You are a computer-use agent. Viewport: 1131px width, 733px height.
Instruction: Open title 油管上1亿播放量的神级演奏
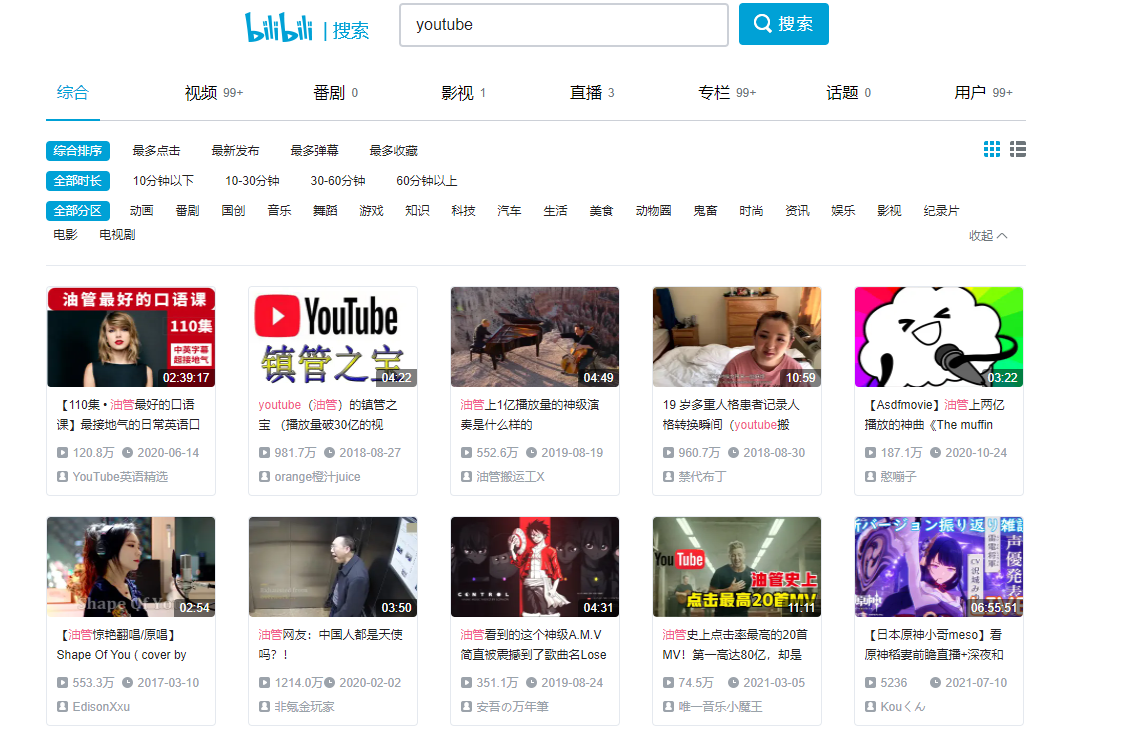(x=530, y=415)
